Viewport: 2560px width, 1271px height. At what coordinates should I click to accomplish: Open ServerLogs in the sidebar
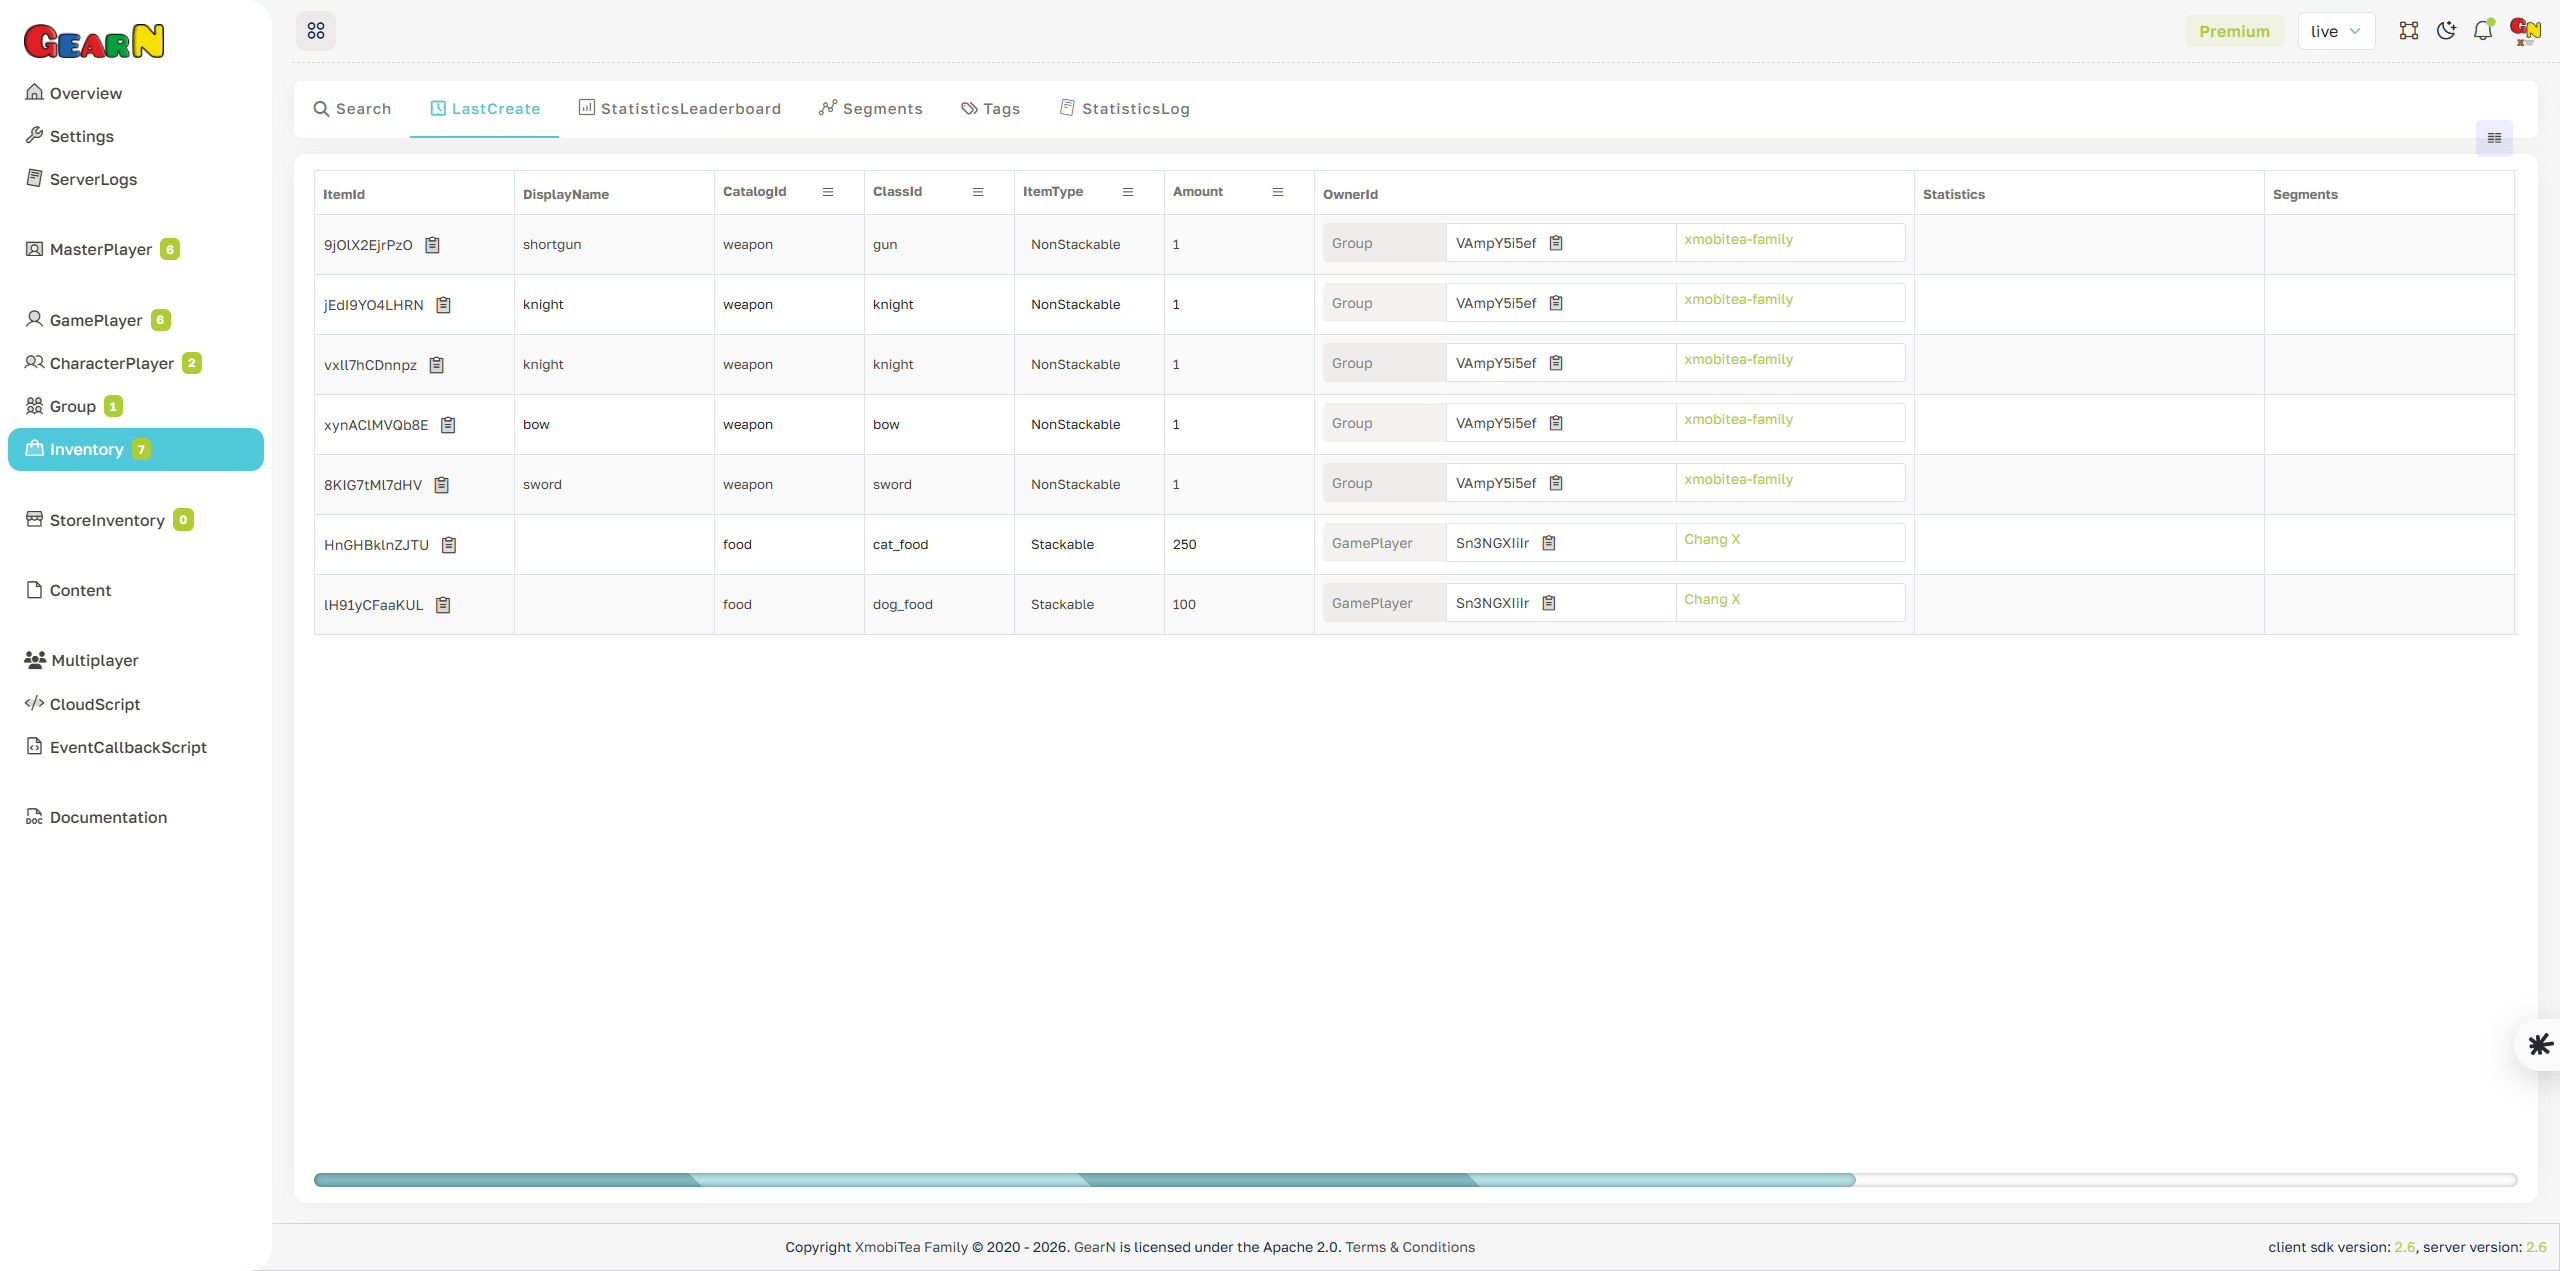point(93,178)
